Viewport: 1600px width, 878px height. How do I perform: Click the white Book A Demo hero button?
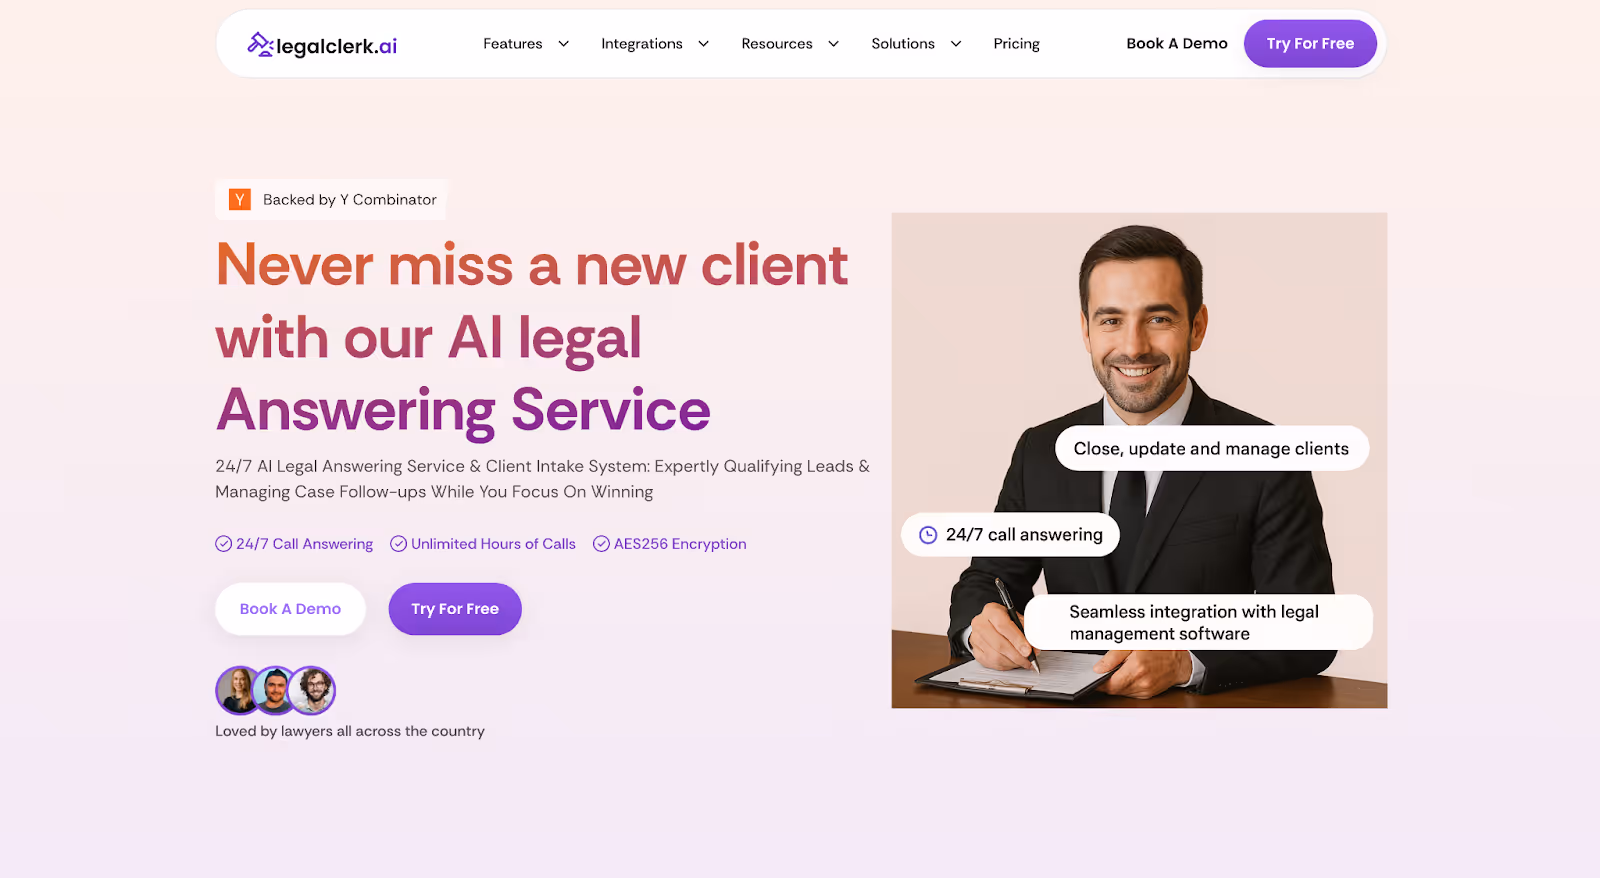click(290, 609)
